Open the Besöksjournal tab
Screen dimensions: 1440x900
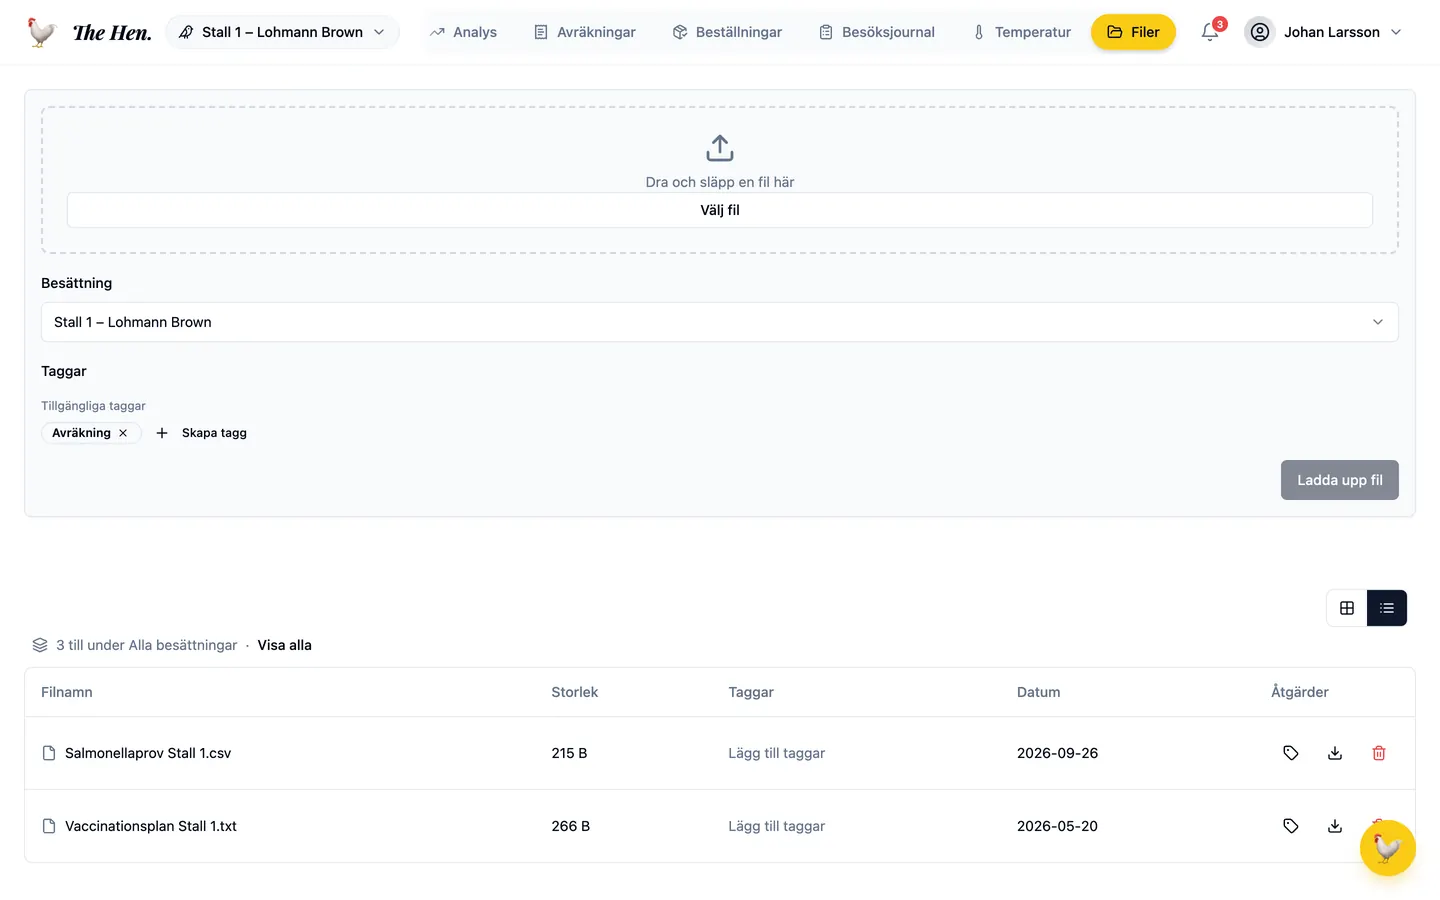click(877, 32)
